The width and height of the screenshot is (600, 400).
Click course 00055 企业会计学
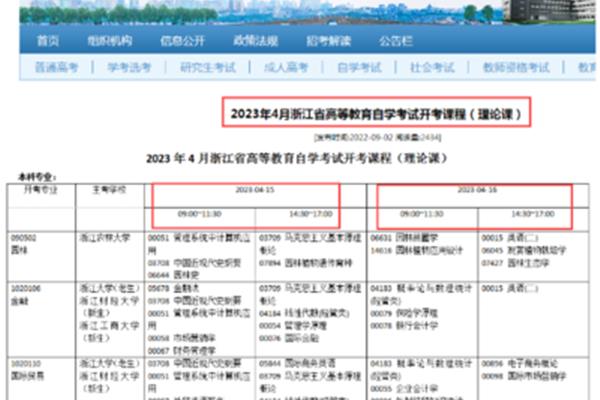click(x=404, y=389)
